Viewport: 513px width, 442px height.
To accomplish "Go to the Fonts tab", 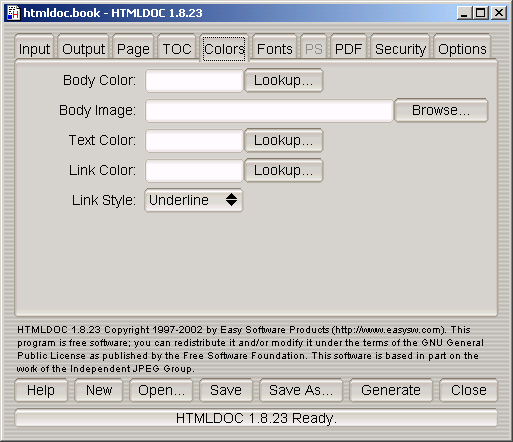I will pyautogui.click(x=274, y=48).
